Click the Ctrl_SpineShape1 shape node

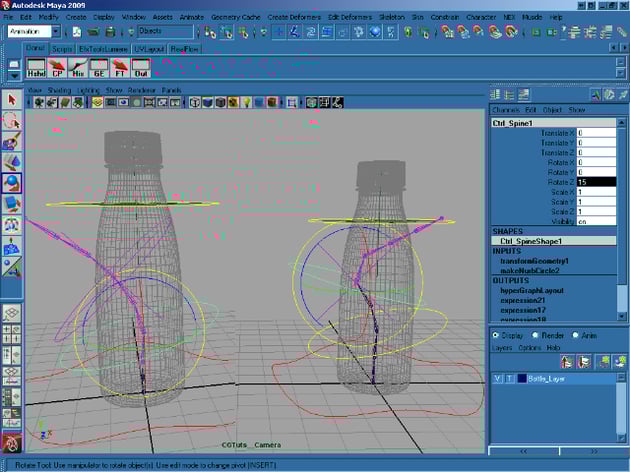point(530,241)
